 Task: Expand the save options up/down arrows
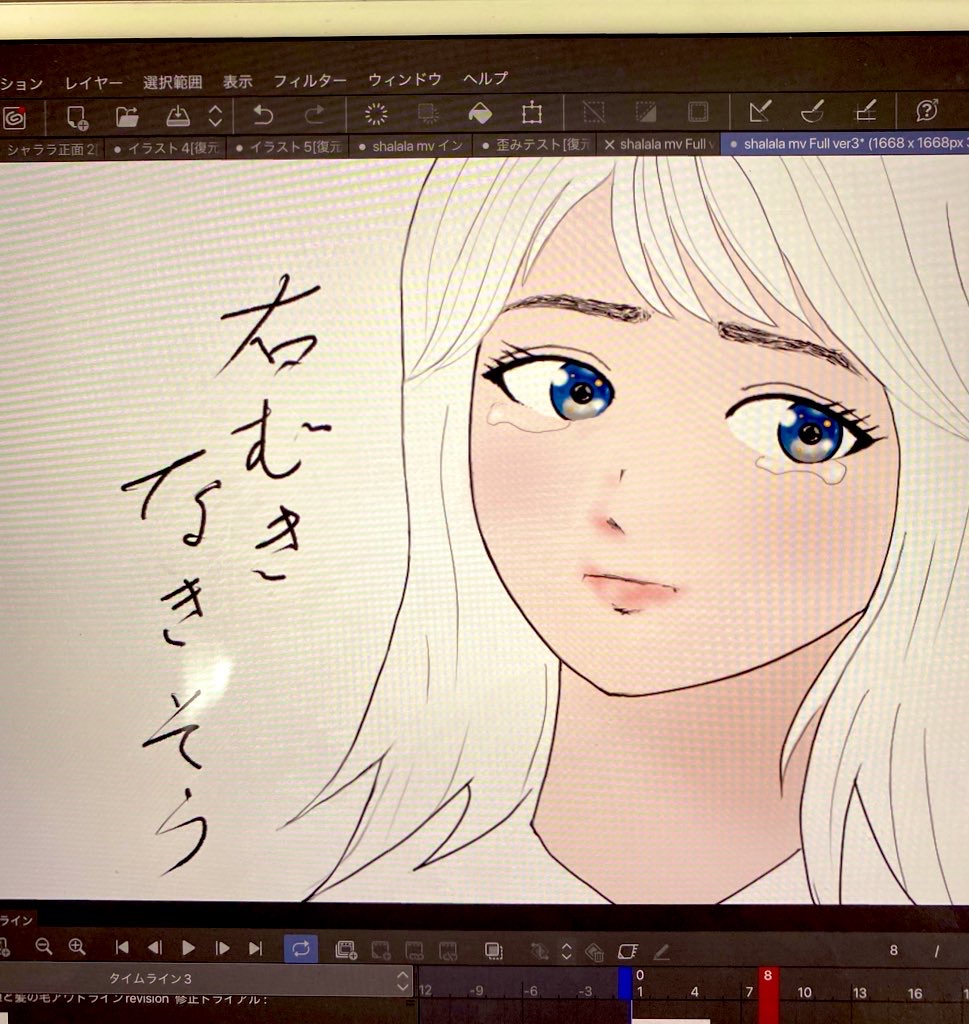point(215,115)
